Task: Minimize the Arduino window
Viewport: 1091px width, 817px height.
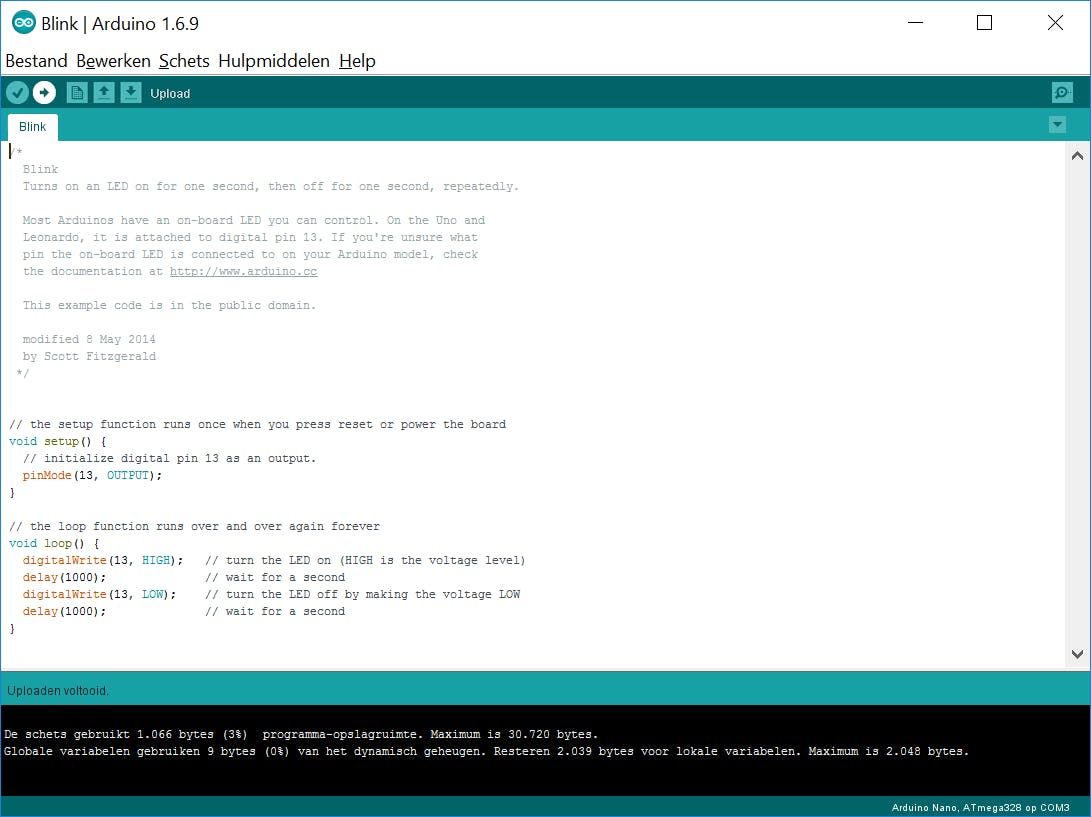Action: click(x=916, y=23)
